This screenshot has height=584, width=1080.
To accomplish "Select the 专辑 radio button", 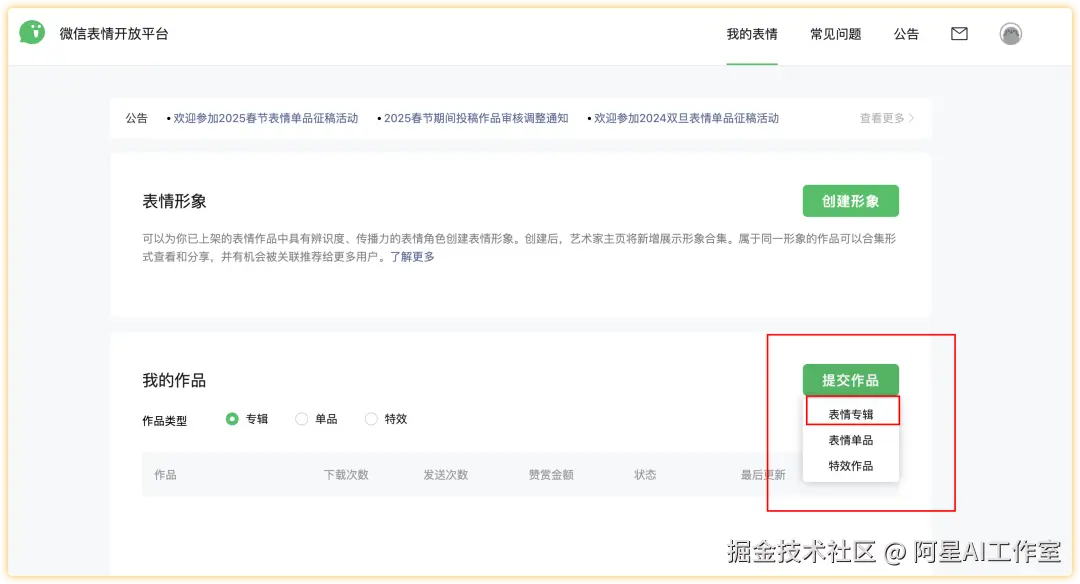I will point(231,419).
